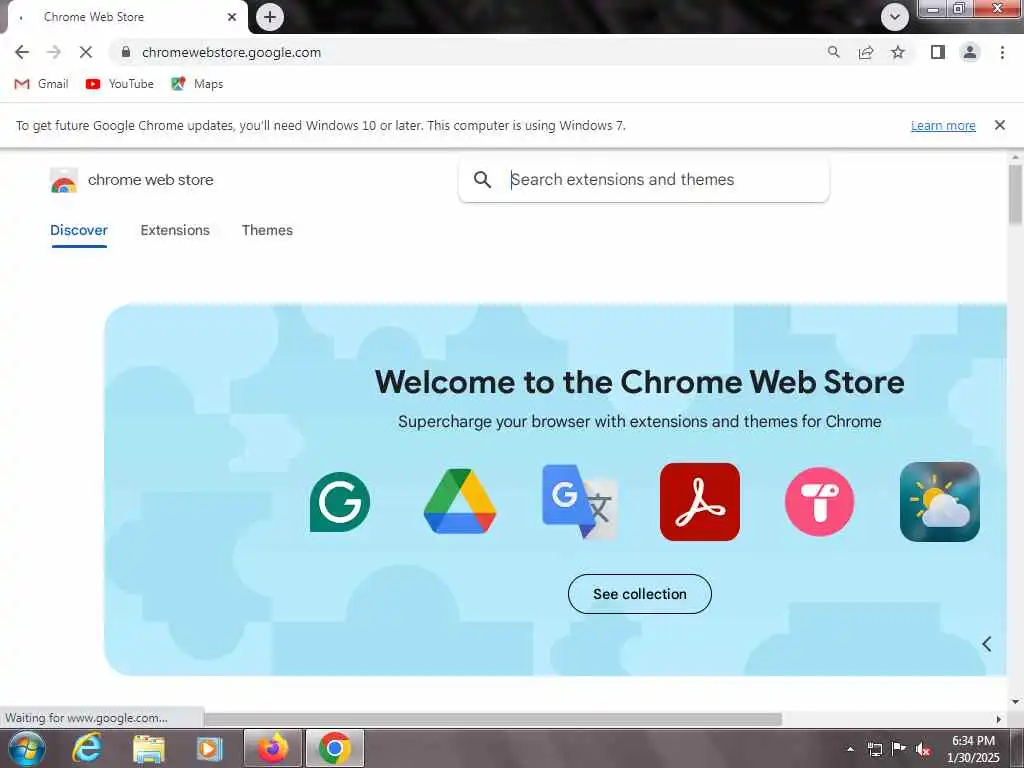Open a new tab

270,17
